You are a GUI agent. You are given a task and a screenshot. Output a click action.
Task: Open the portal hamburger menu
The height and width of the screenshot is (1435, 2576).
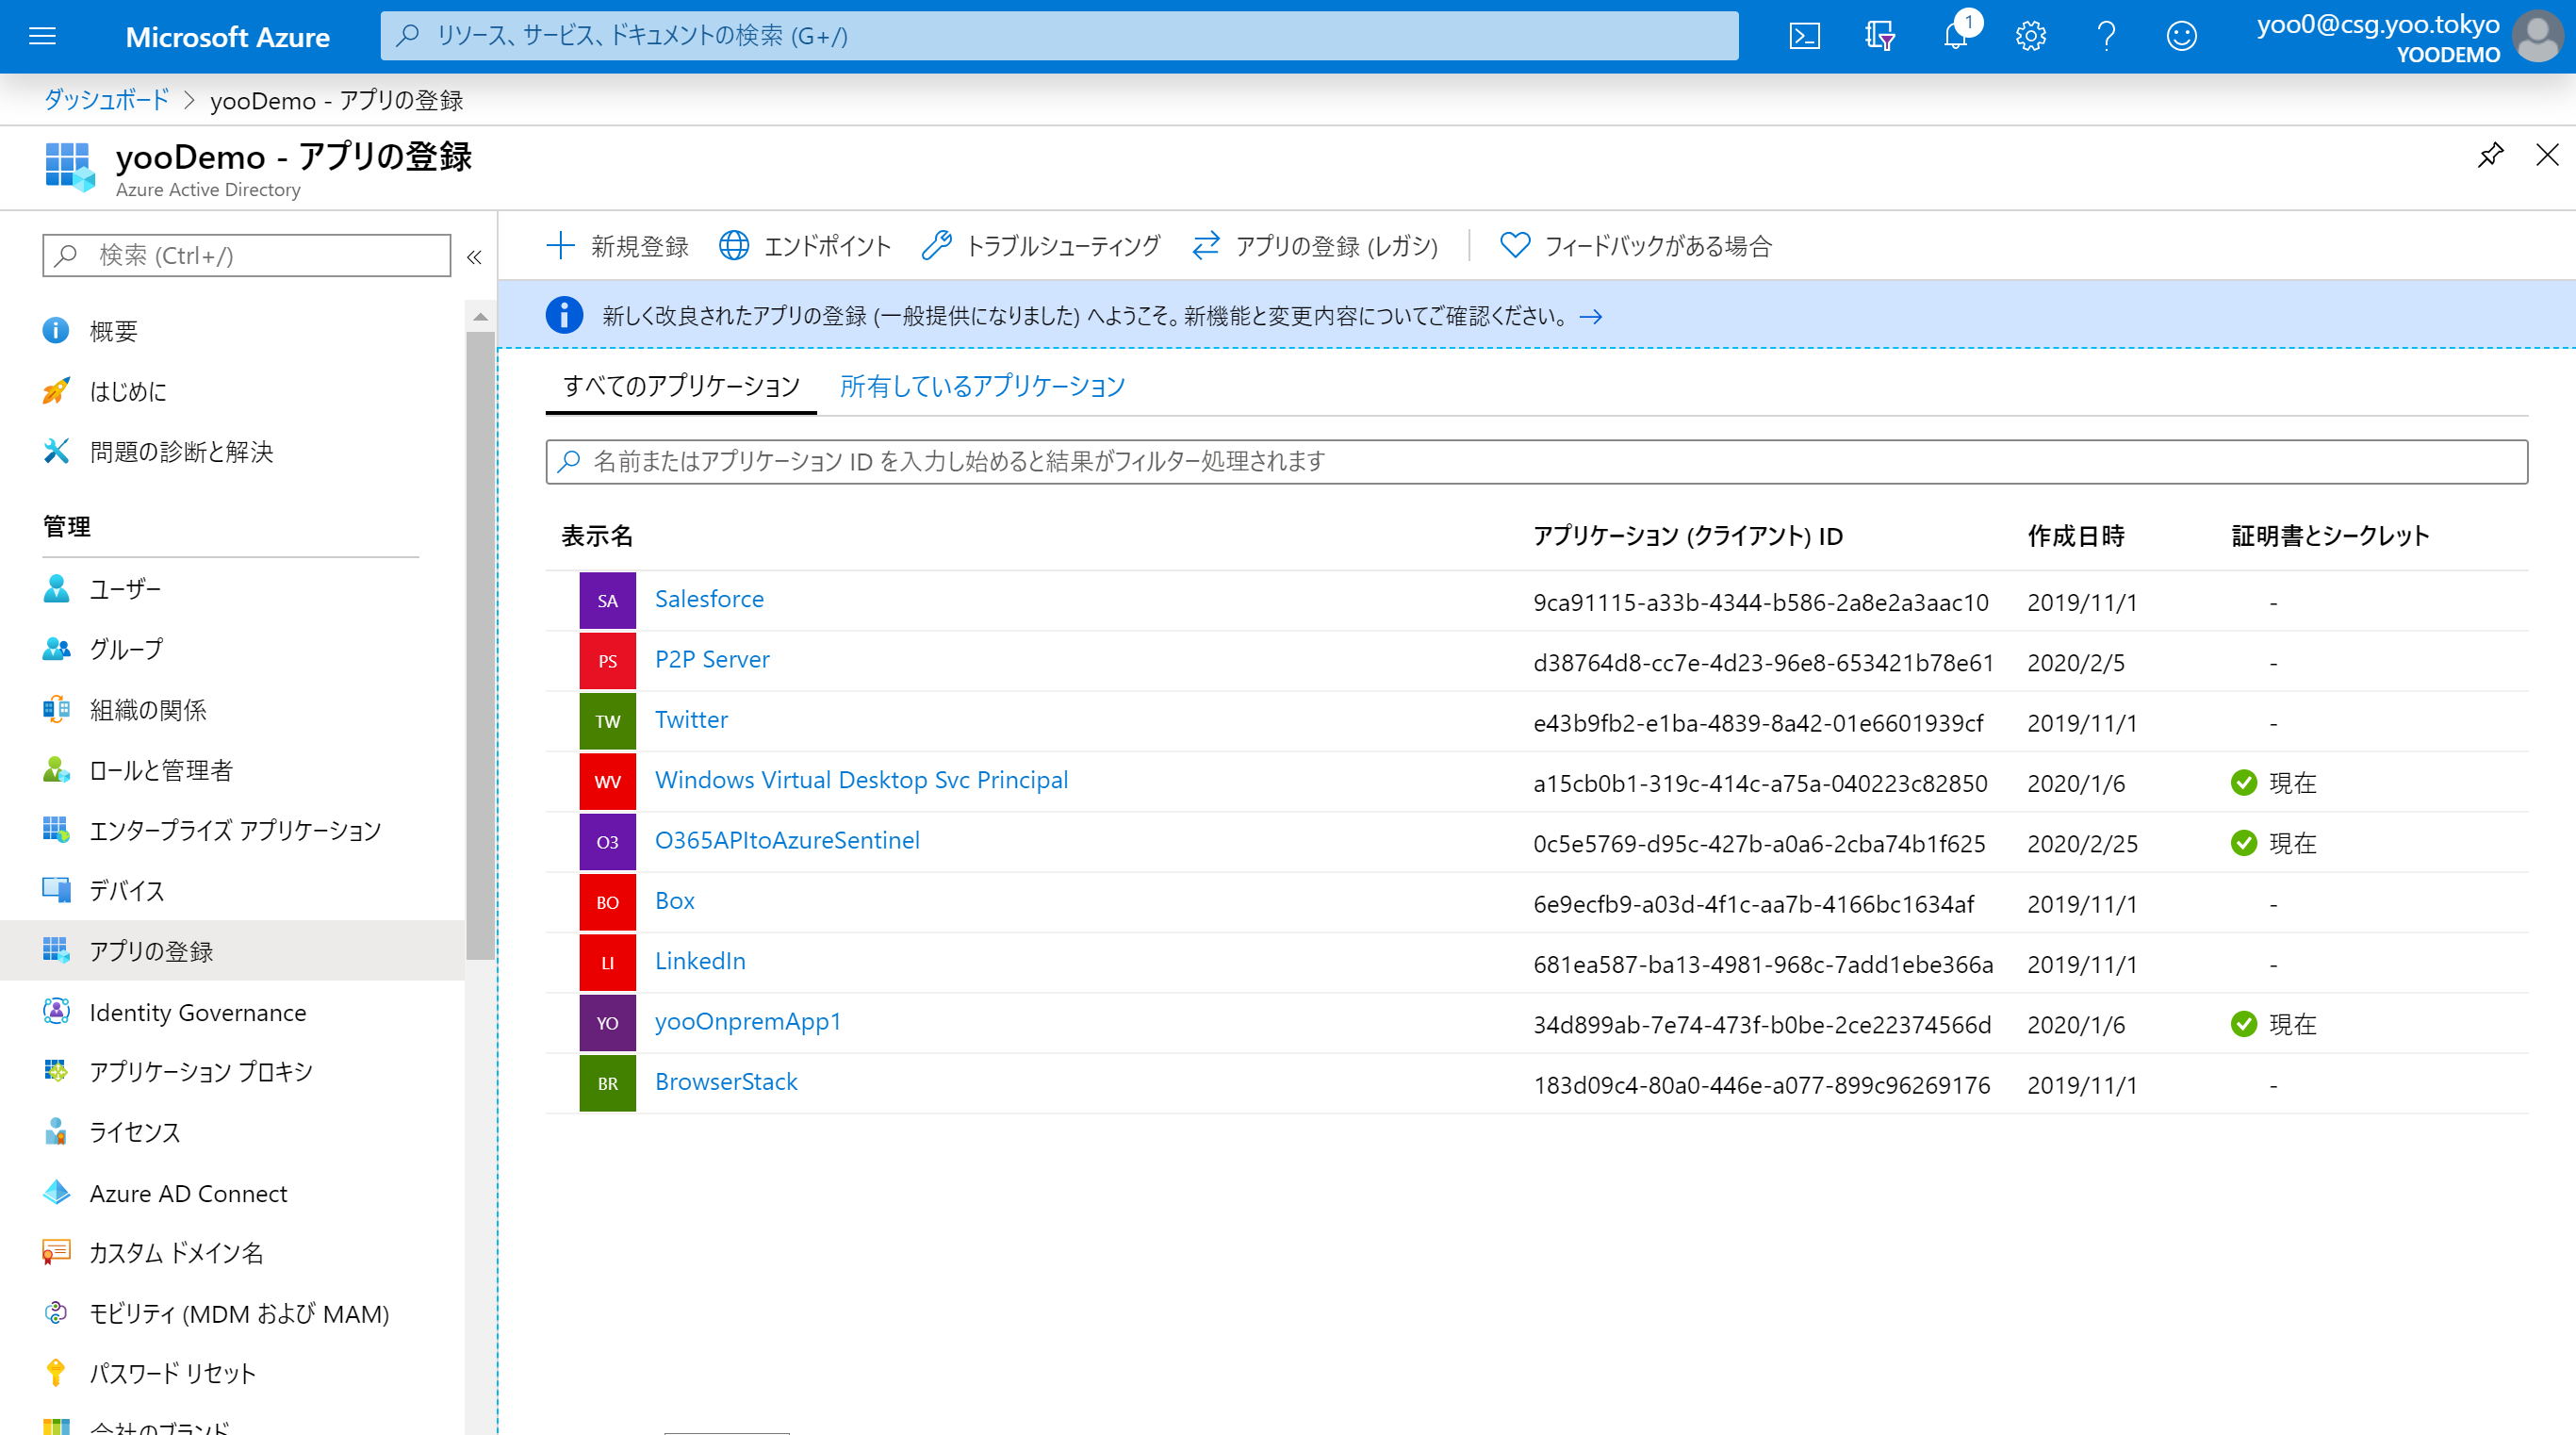(42, 36)
